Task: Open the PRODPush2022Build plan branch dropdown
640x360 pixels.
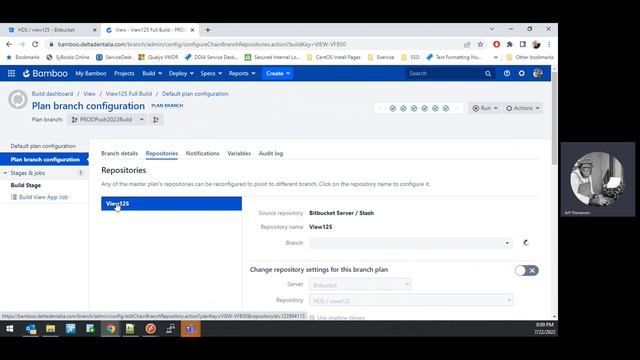Action: [x=107, y=120]
